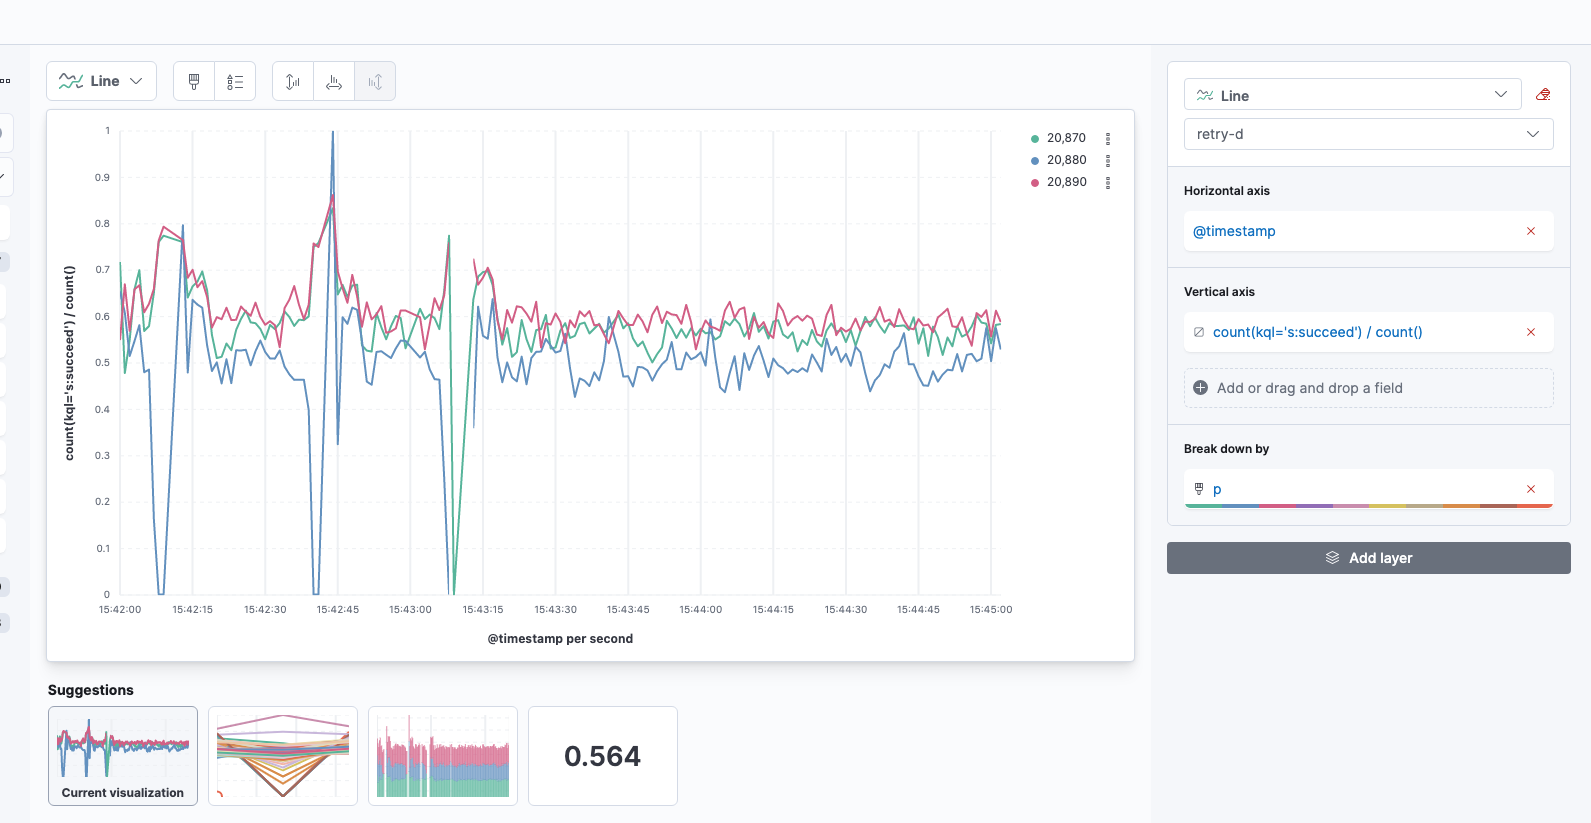Open the @timestamp dimension settings
The image size is (1591, 823).
[x=1234, y=231]
